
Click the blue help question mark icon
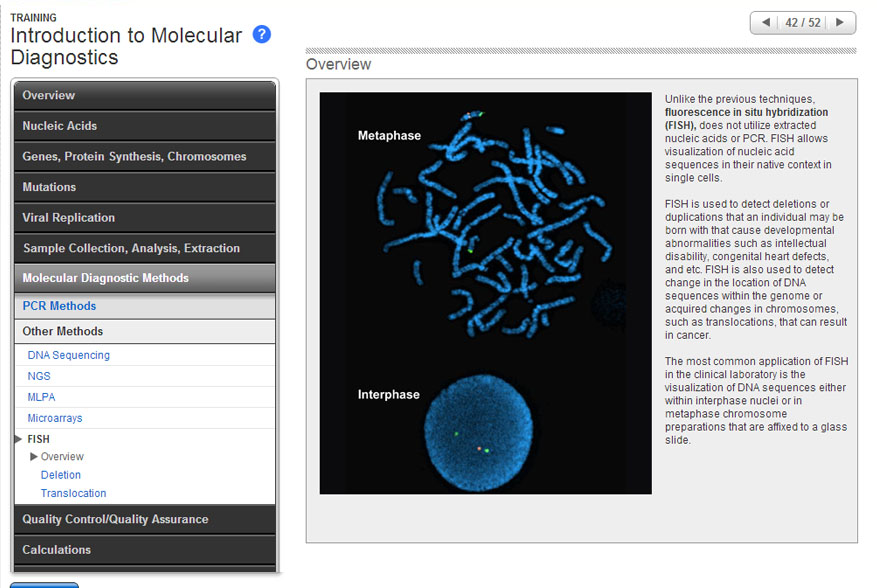262,35
